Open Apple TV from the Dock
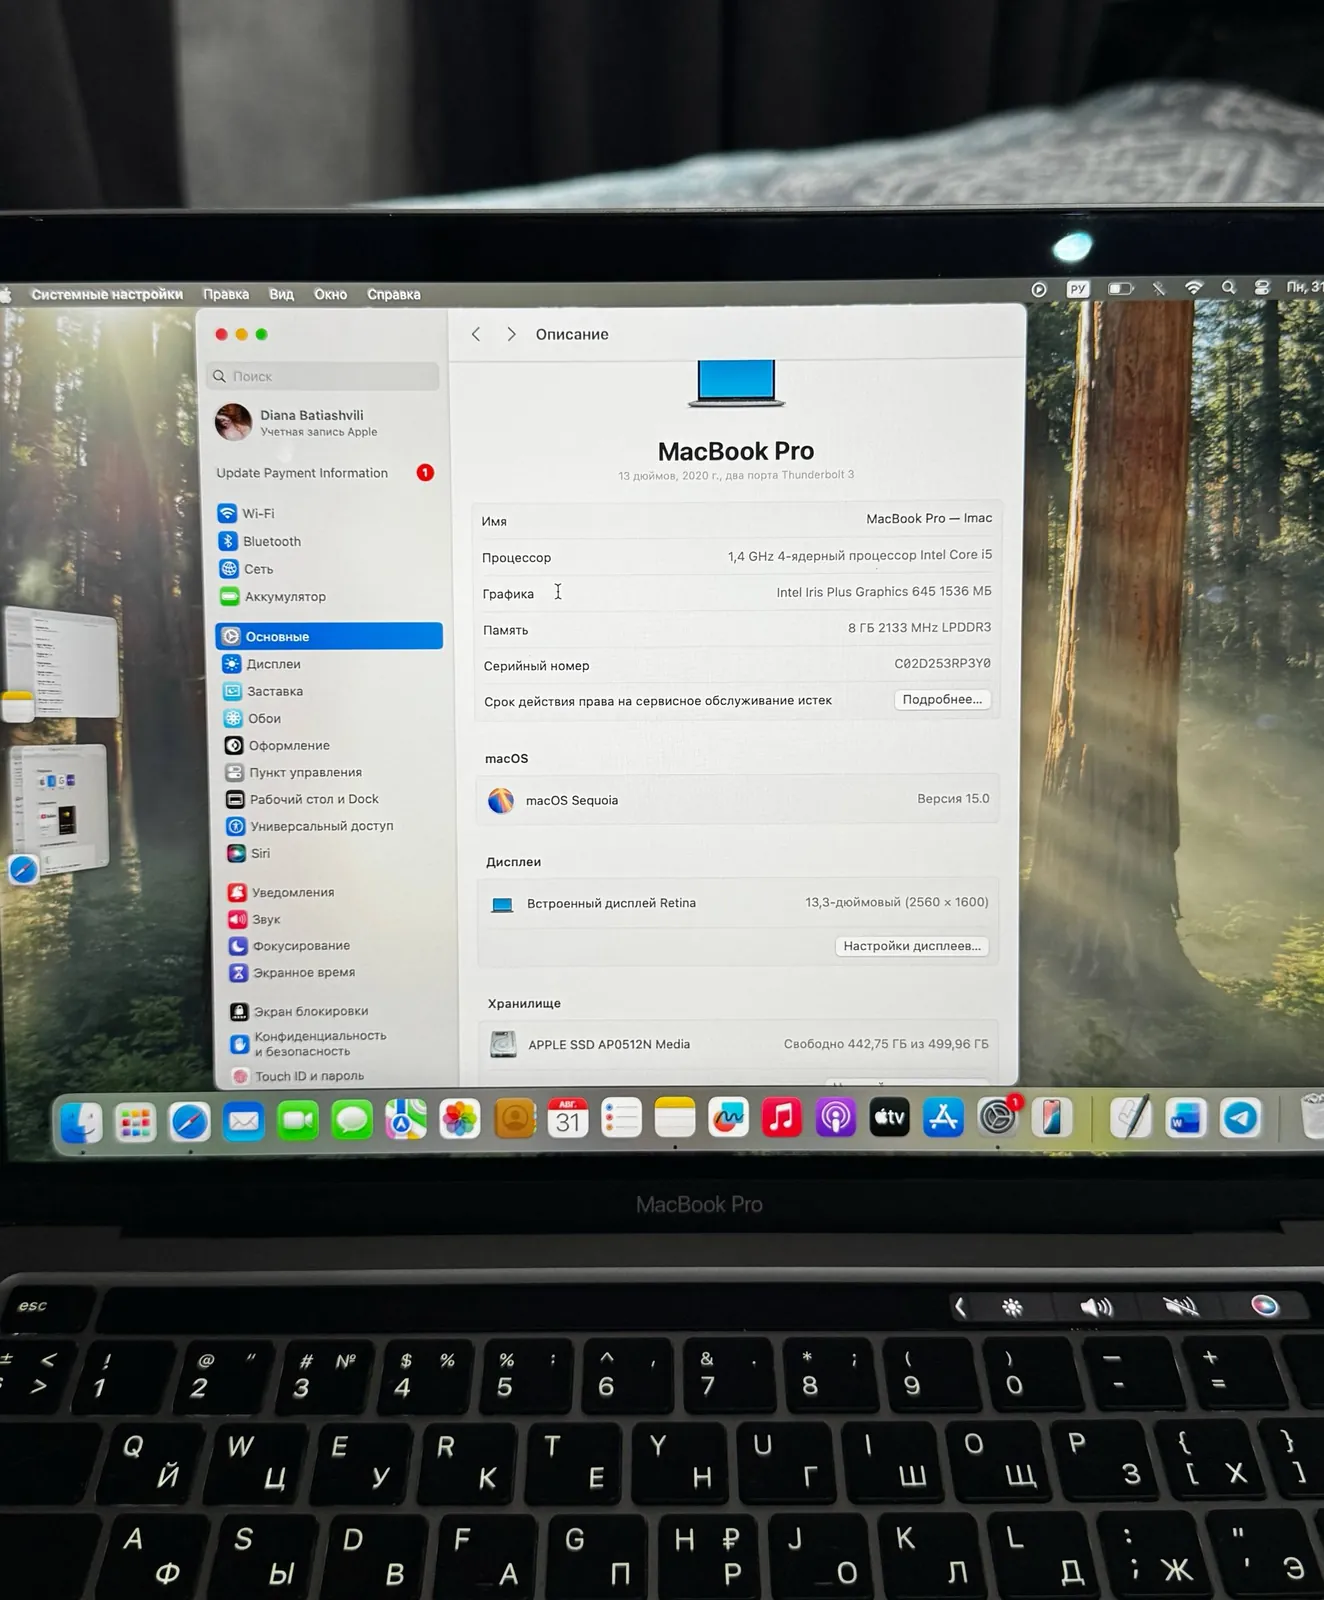Viewport: 1324px width, 1600px height. point(889,1117)
